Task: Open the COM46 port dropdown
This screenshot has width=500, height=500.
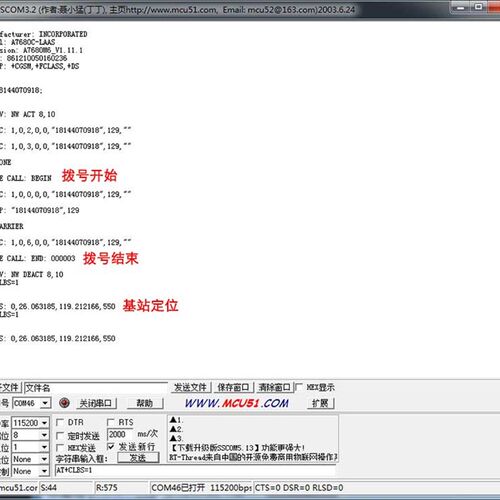Action: [x=31, y=403]
